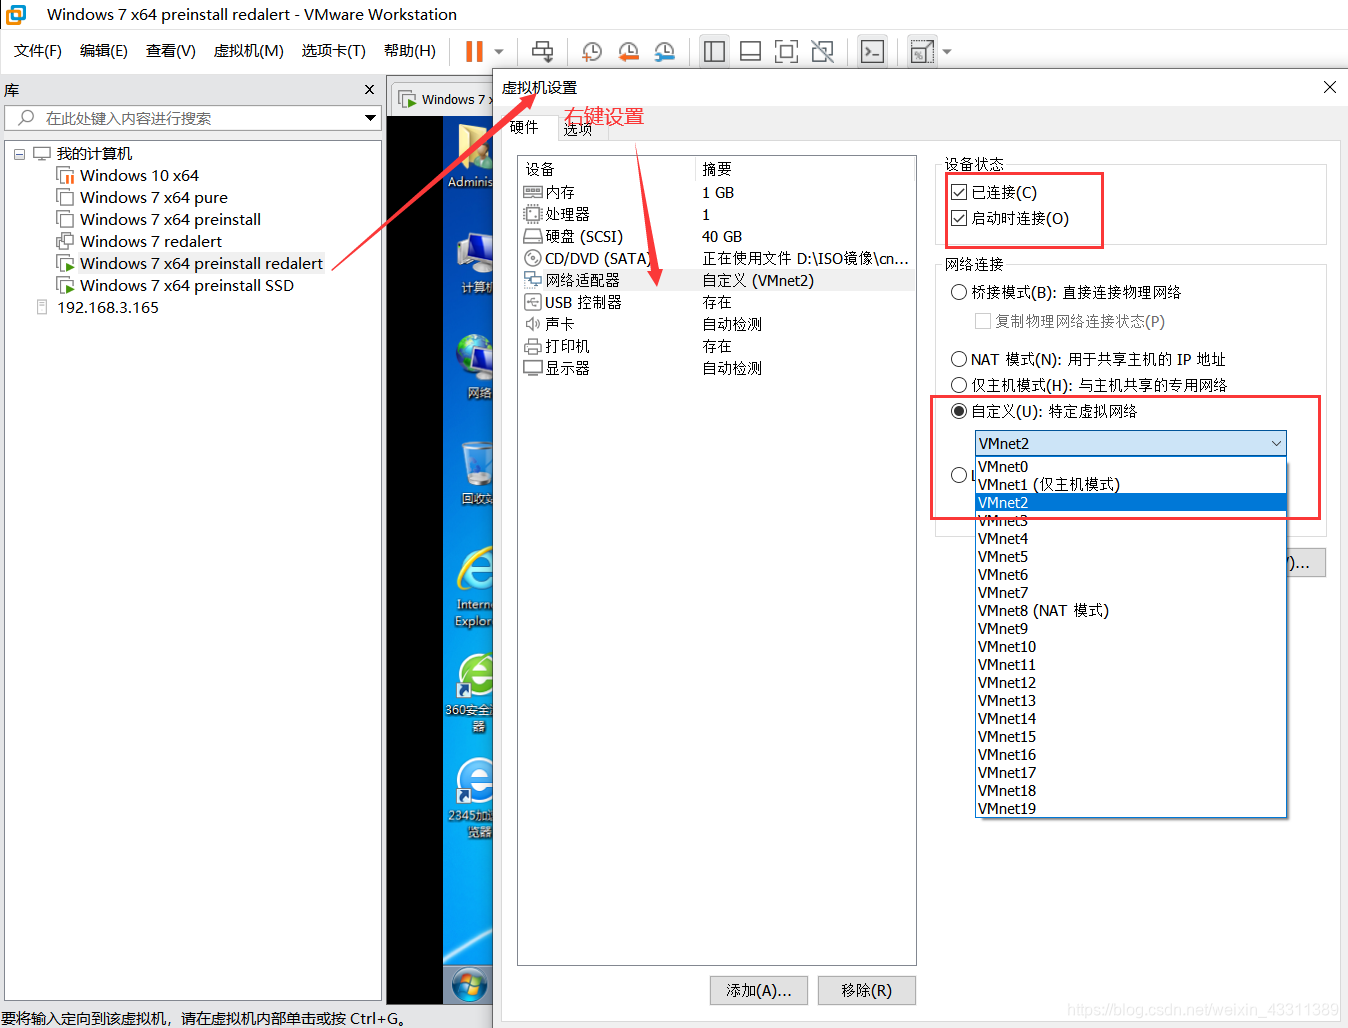Click the take snapshot clock-plus icon

click(592, 51)
